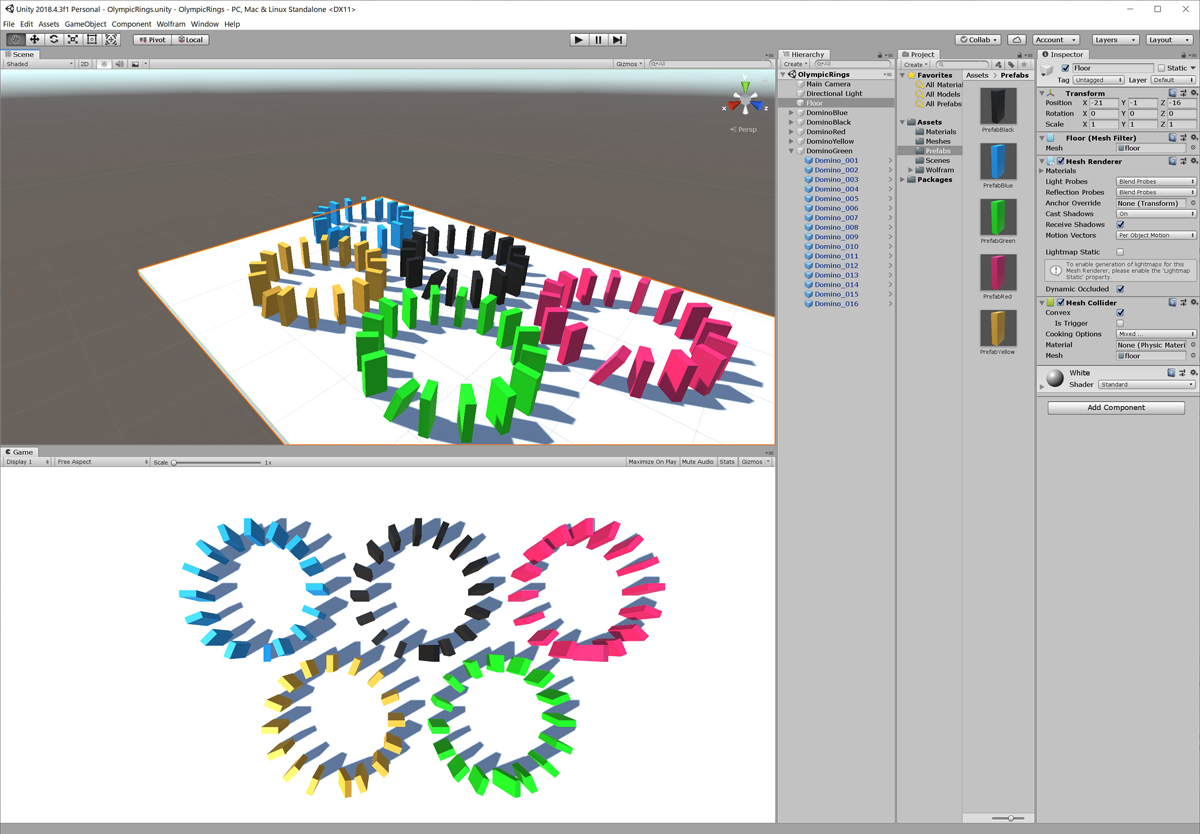Open the Wolfram menu
Image resolution: width=1200 pixels, height=834 pixels.
(171, 24)
